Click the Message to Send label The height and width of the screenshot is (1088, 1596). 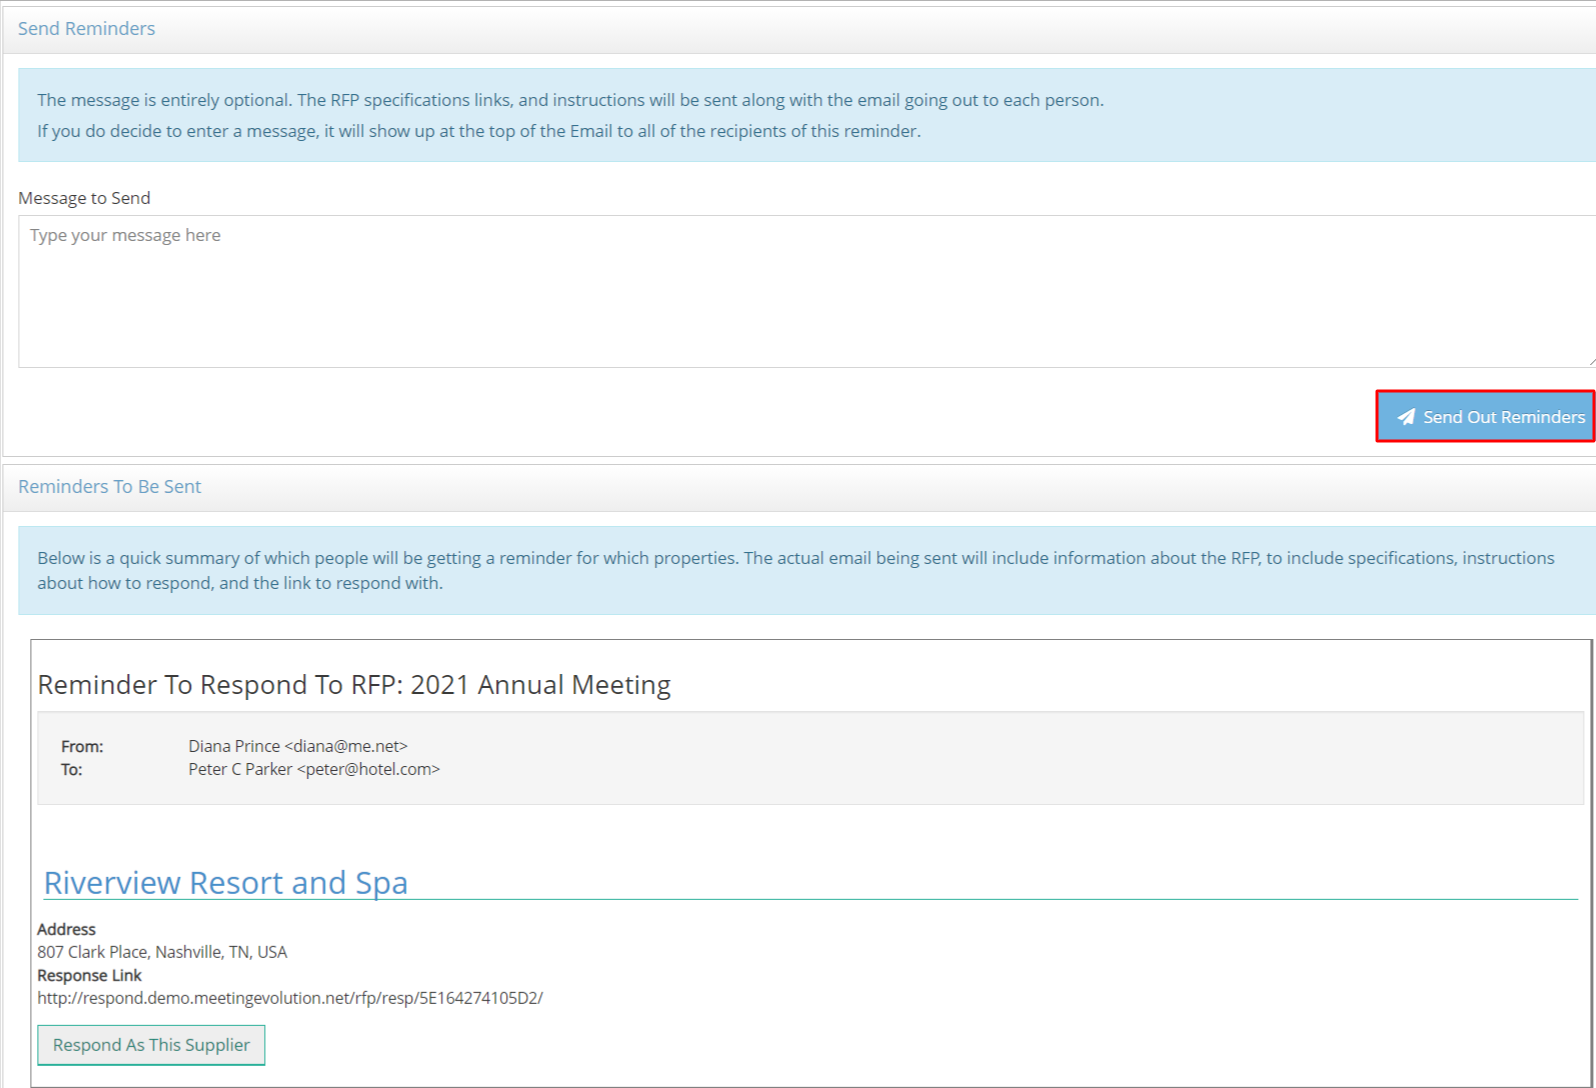(84, 198)
